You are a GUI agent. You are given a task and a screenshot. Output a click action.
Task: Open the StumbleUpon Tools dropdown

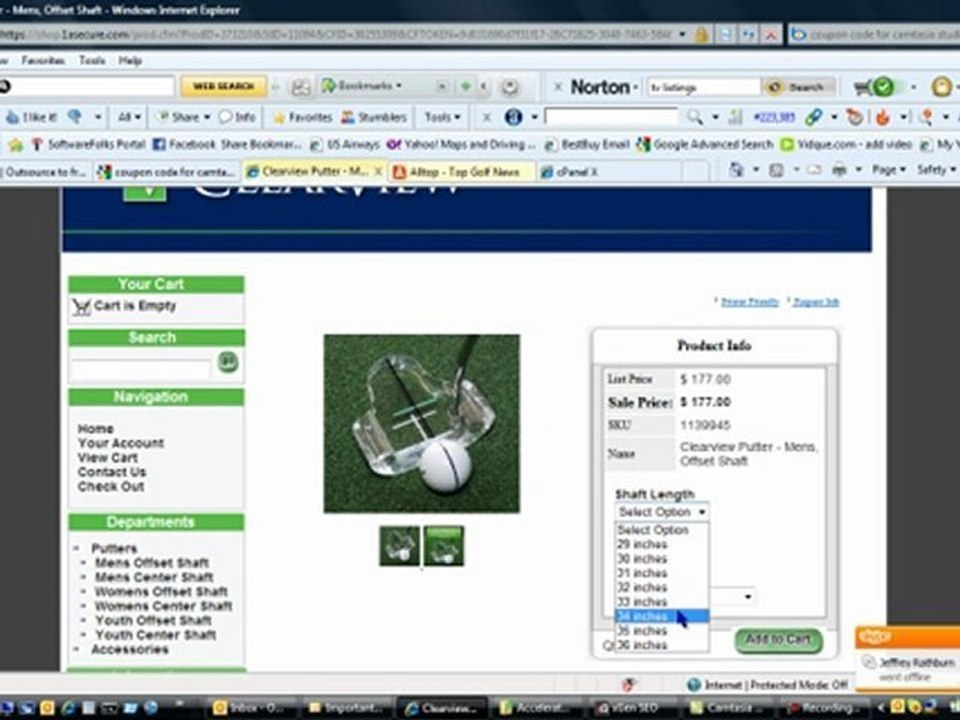tap(442, 117)
